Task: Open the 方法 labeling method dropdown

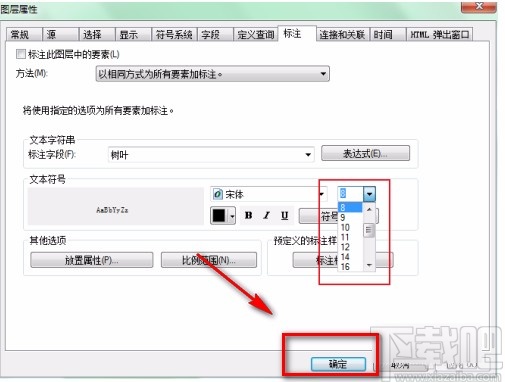Action: [x=212, y=74]
